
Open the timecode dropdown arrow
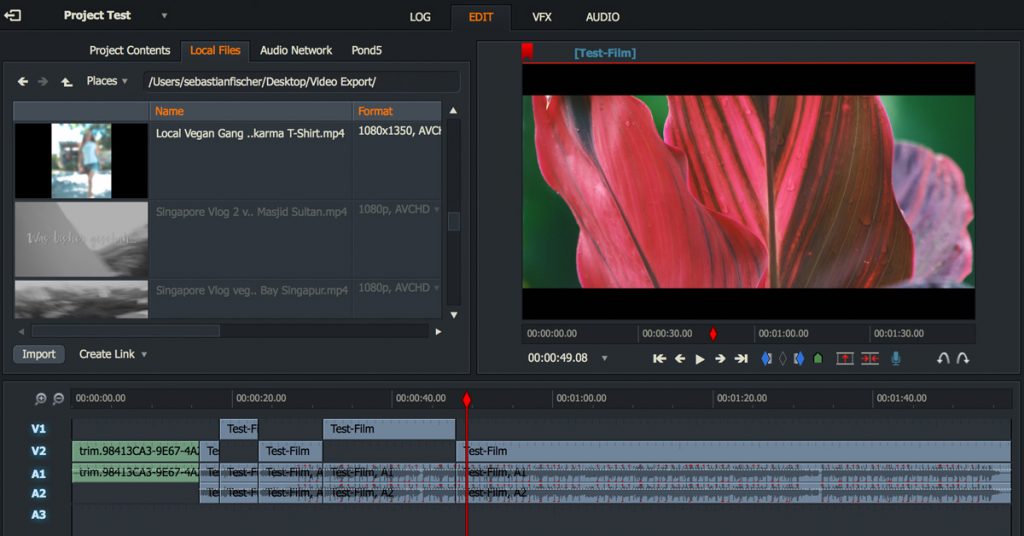pyautogui.click(x=604, y=358)
